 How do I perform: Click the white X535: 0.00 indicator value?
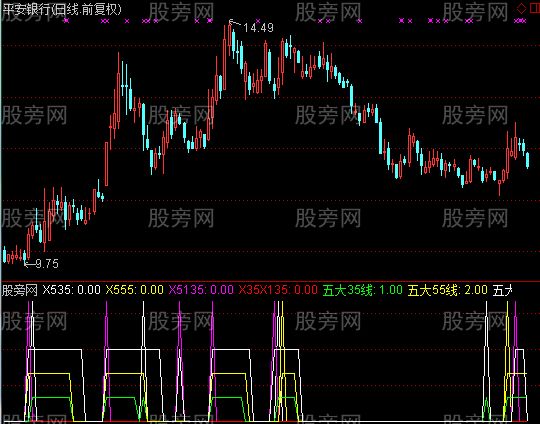pos(71,290)
